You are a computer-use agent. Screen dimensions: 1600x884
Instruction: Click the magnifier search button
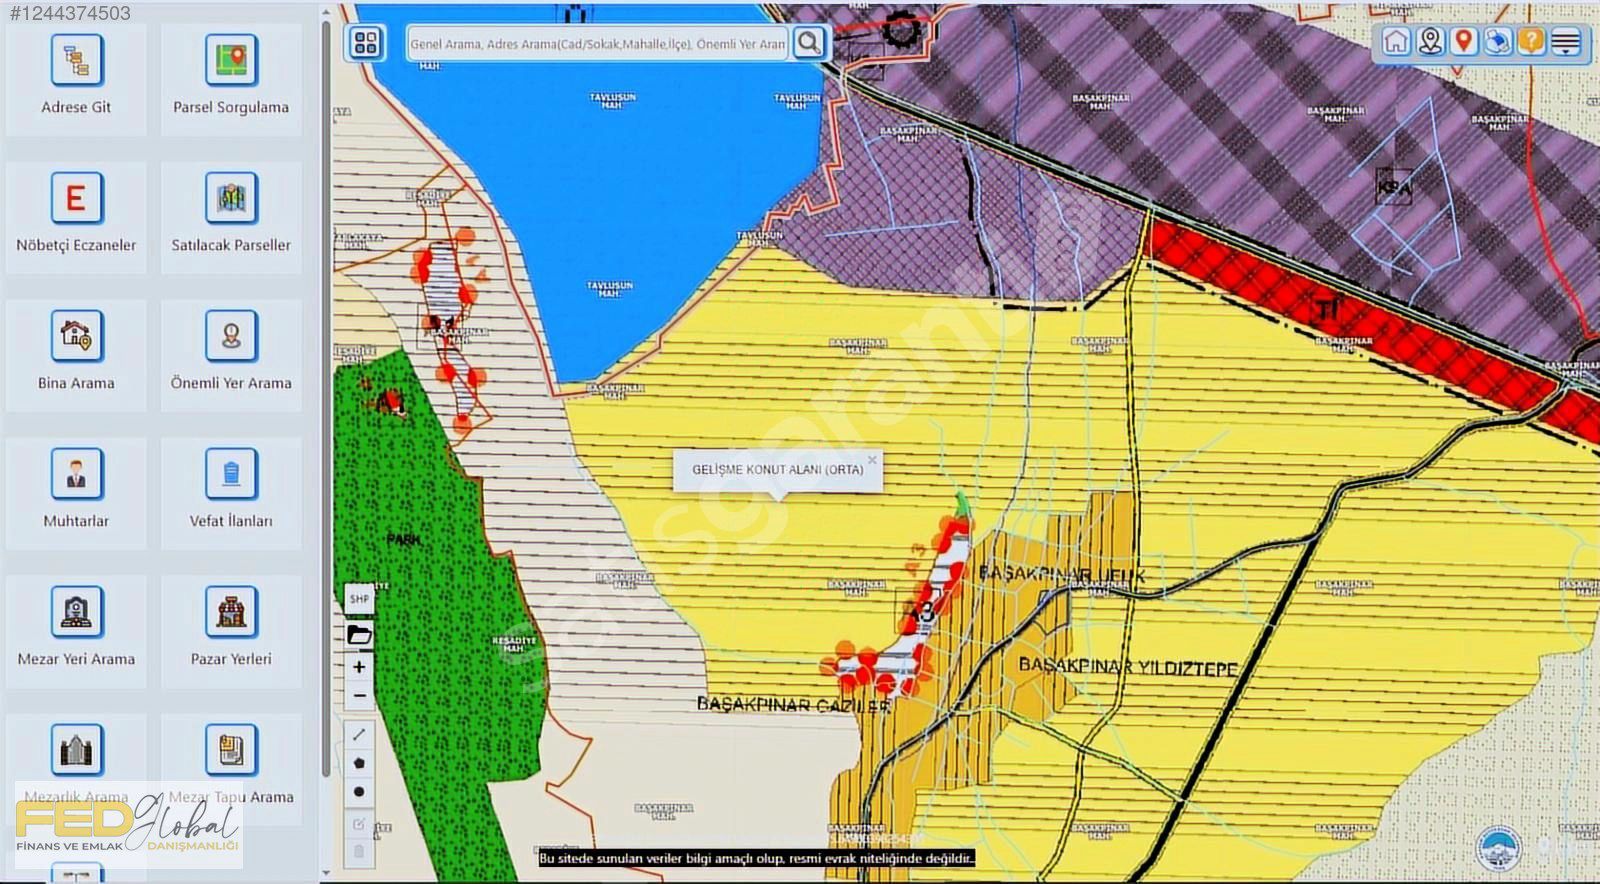808,43
